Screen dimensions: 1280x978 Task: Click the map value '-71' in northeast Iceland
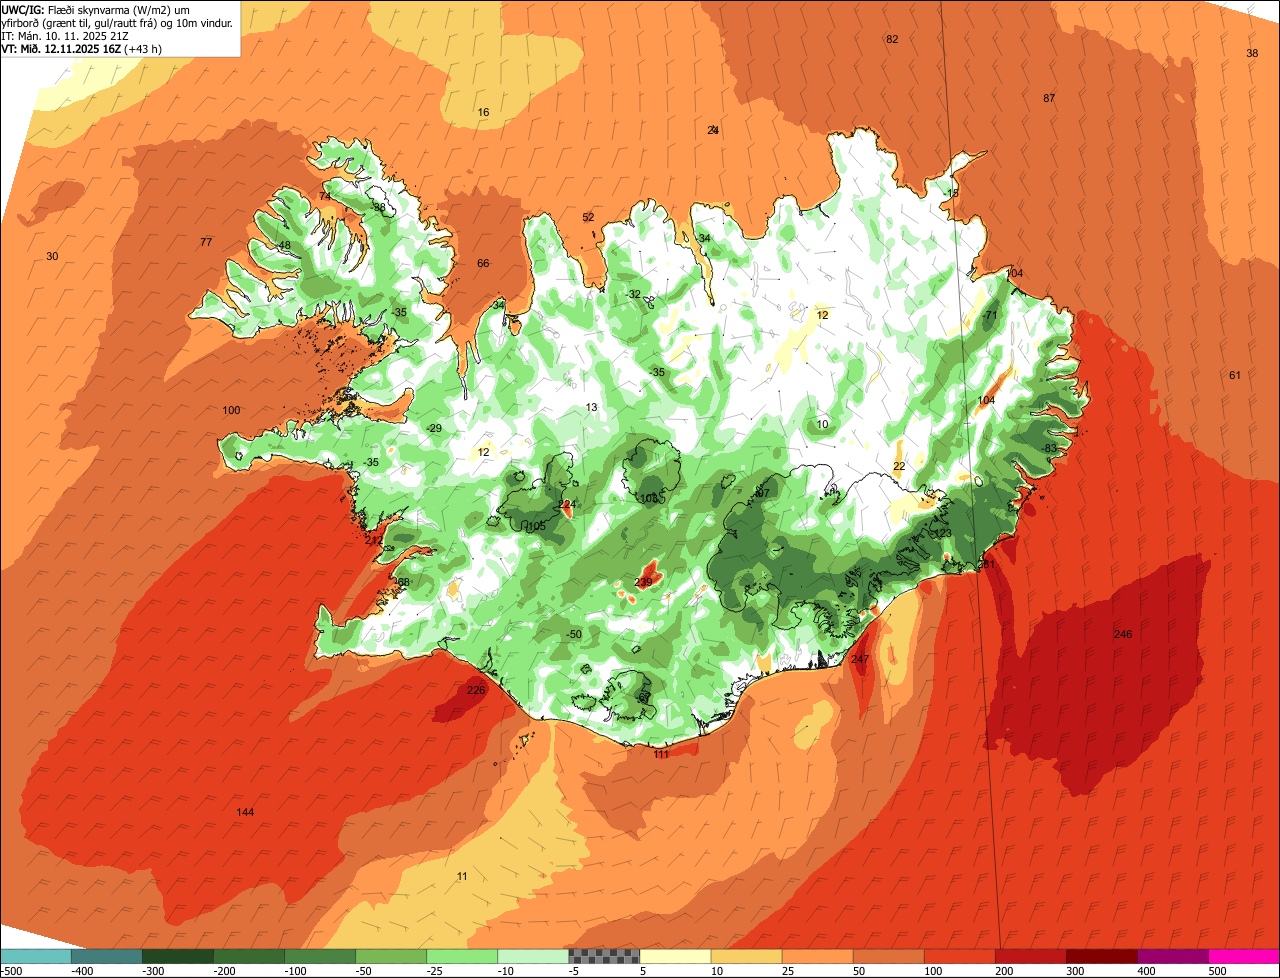click(x=990, y=315)
